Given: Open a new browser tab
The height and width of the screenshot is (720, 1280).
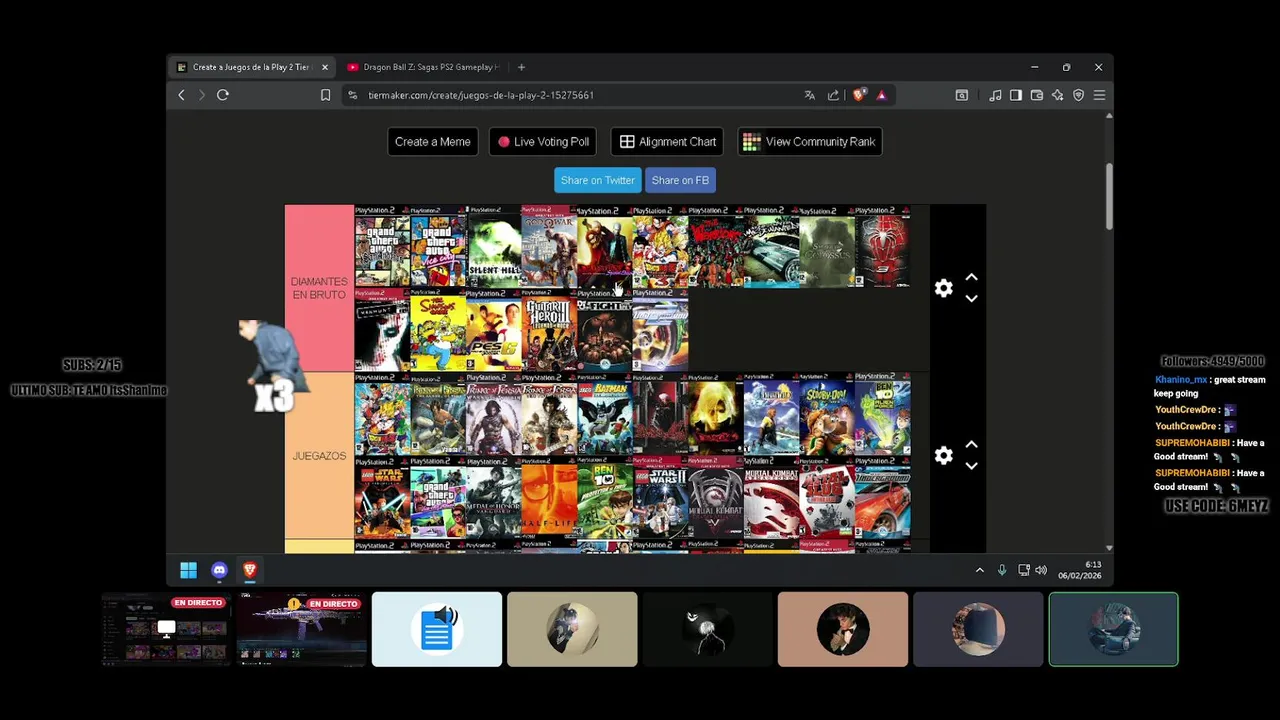Looking at the screenshot, I should pyautogui.click(x=521, y=67).
